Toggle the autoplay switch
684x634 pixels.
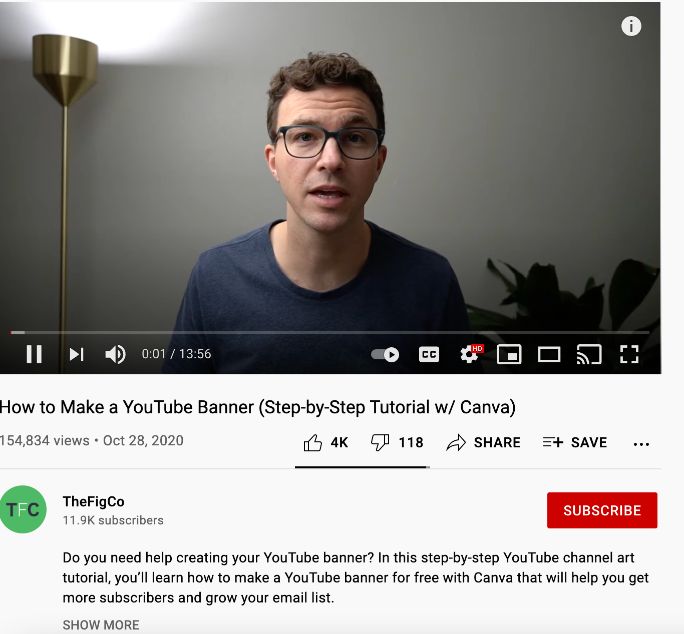pos(385,354)
